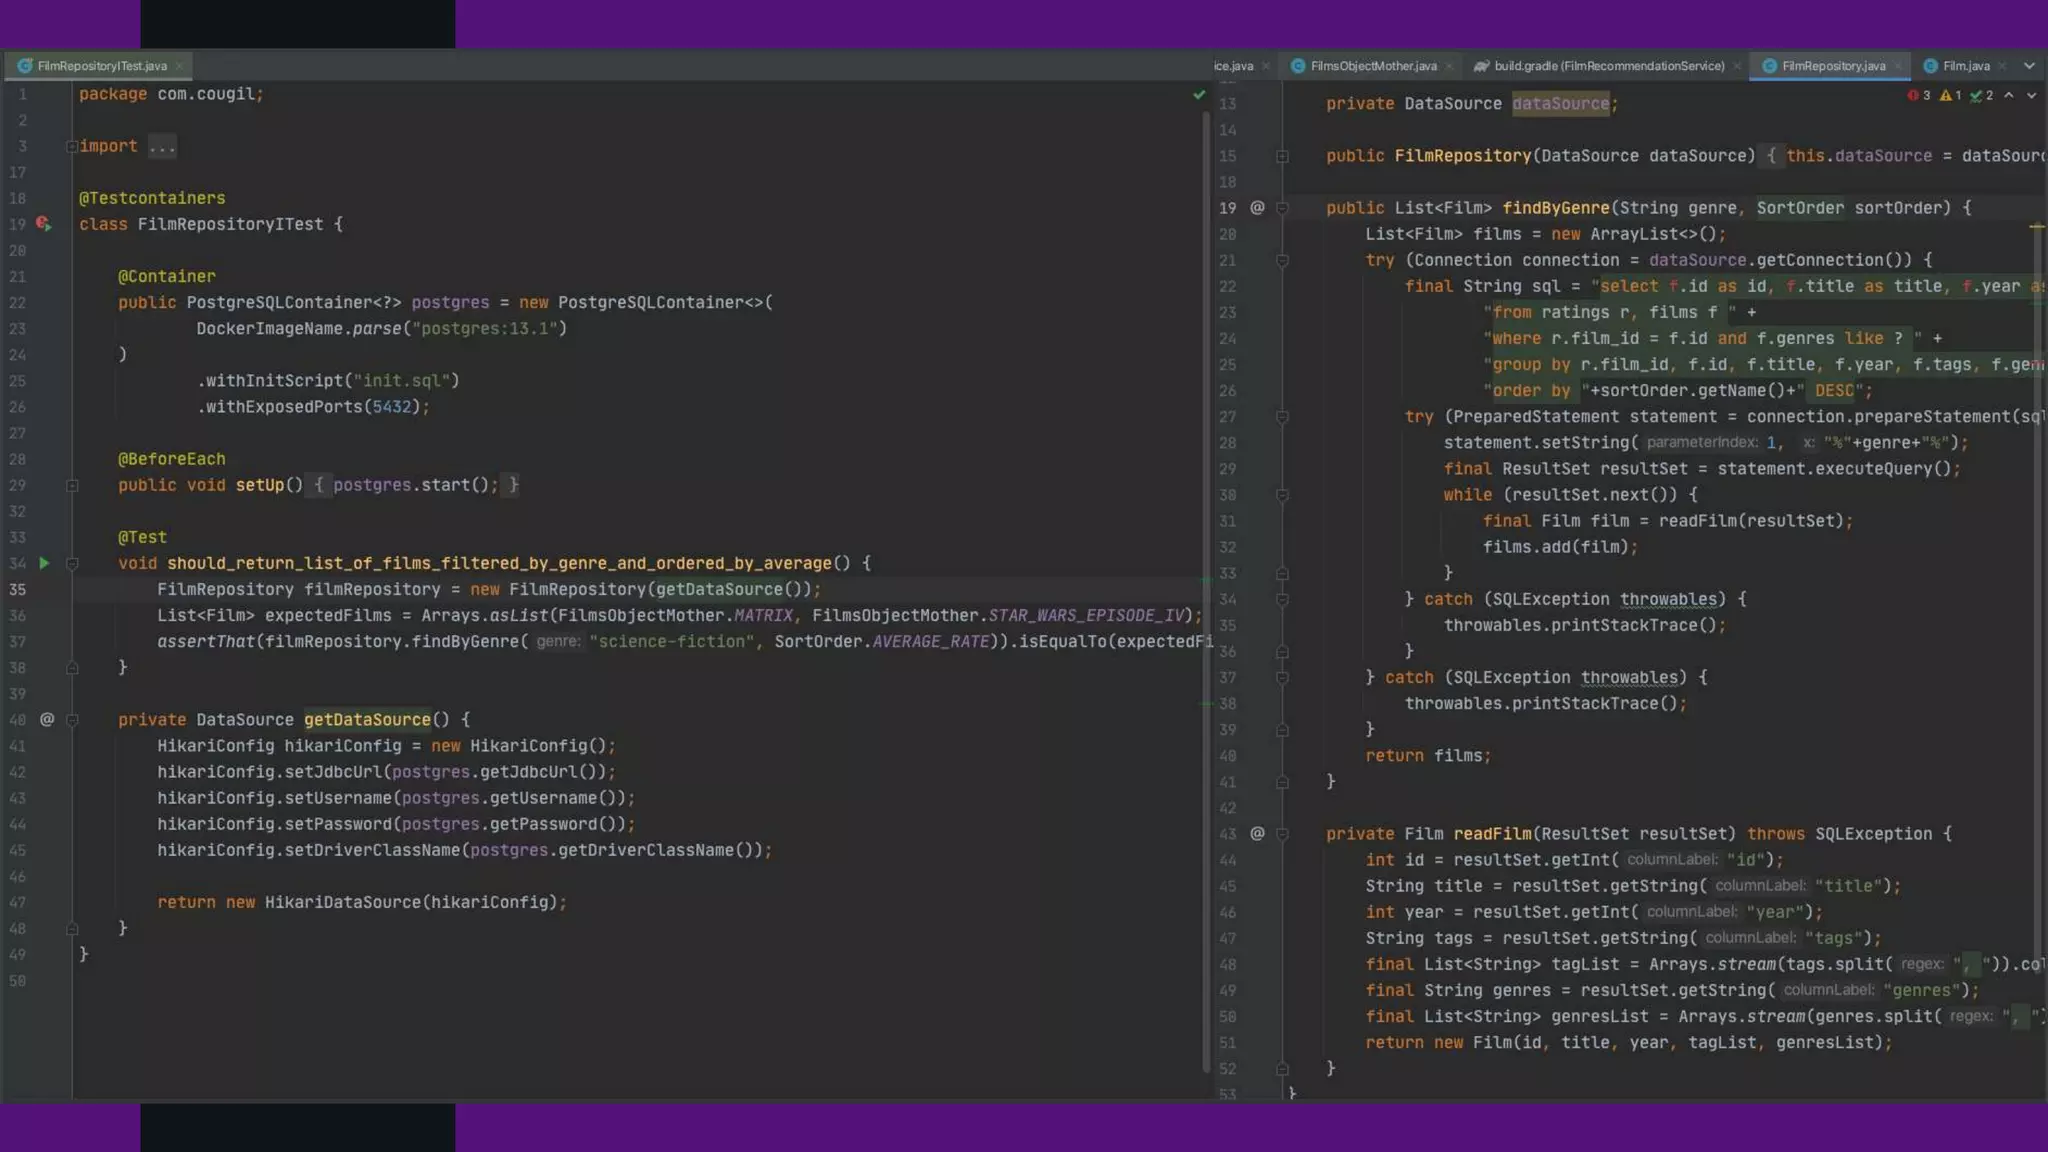Expand the folded import block

(72, 146)
